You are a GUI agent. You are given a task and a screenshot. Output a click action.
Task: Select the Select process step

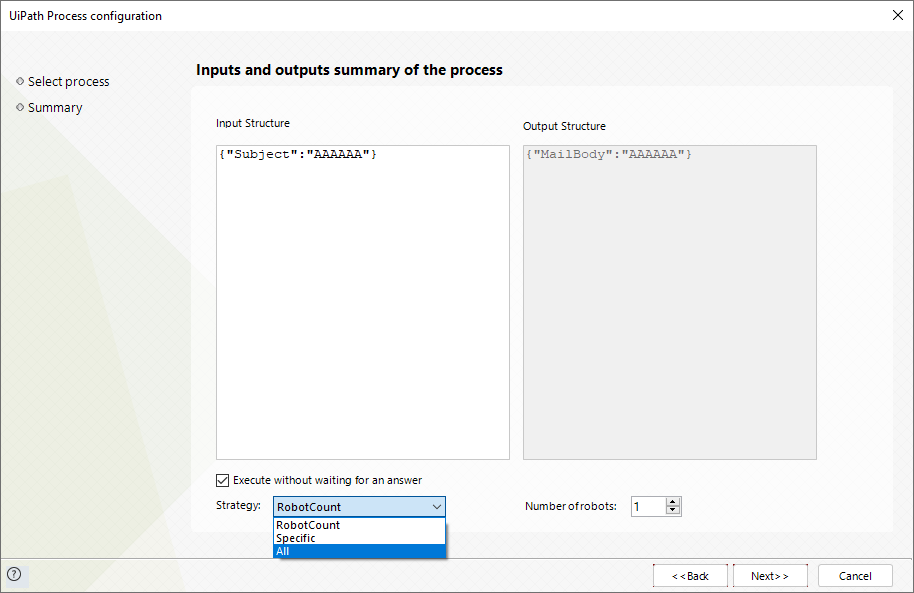click(x=68, y=82)
